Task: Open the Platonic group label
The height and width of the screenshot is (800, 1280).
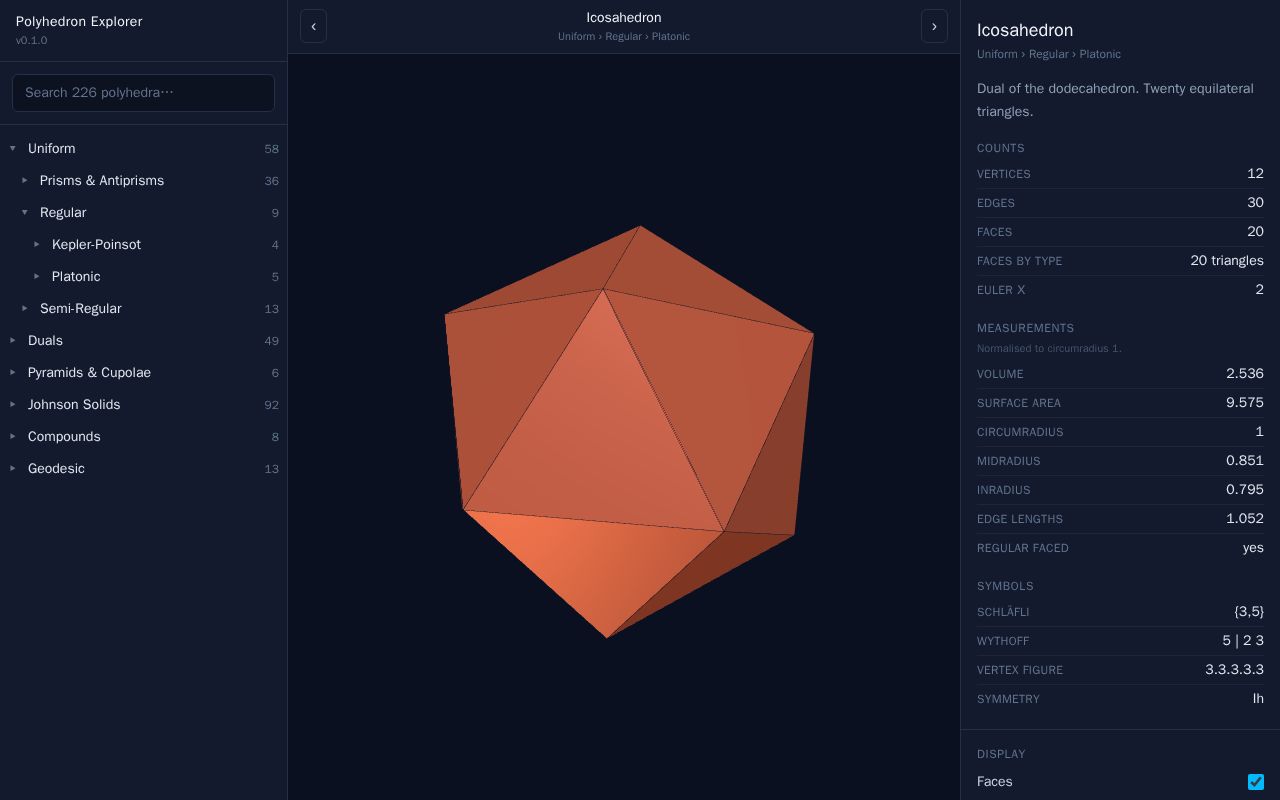Action: pyautogui.click(x=76, y=277)
